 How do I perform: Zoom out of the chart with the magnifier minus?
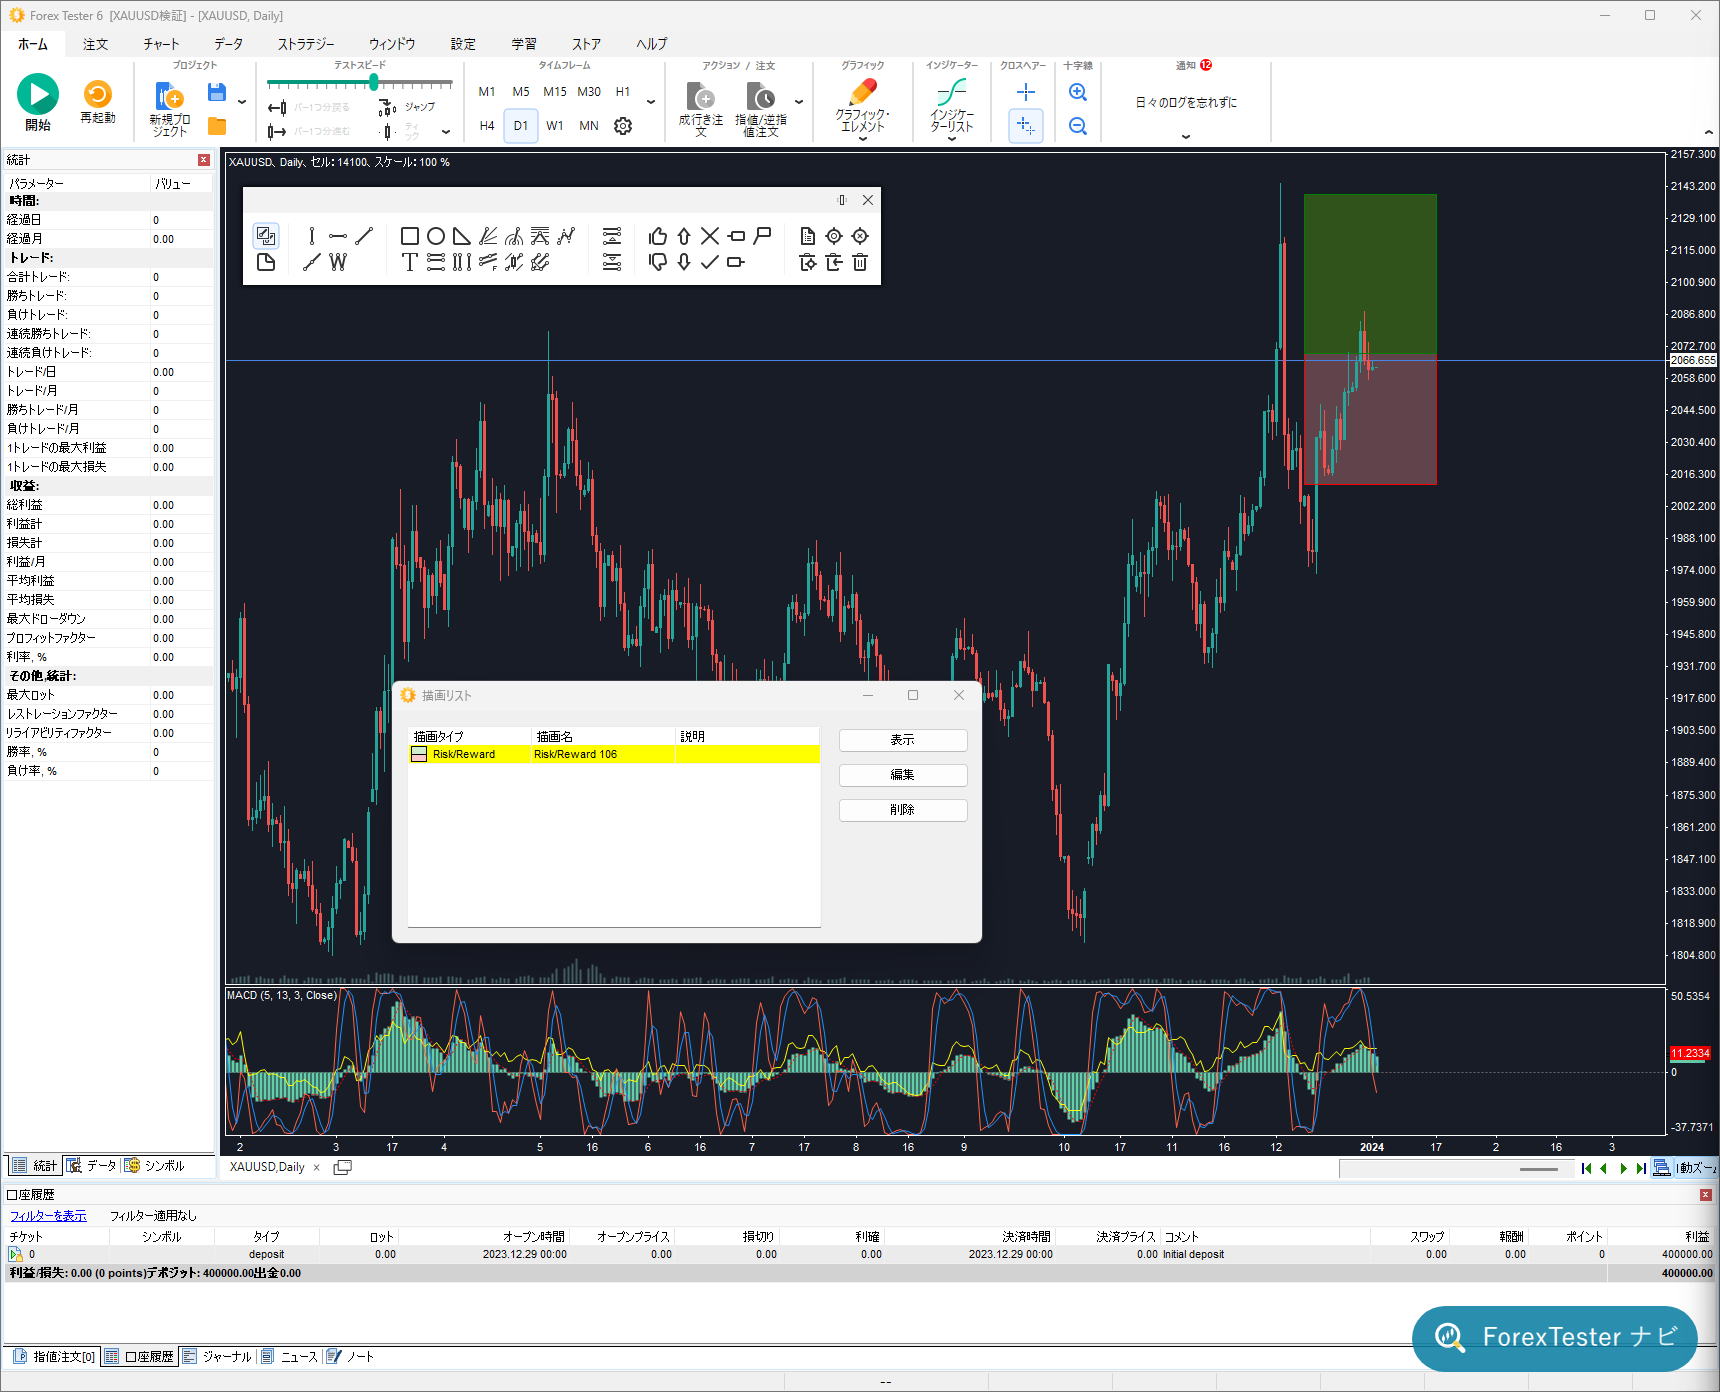[1078, 126]
